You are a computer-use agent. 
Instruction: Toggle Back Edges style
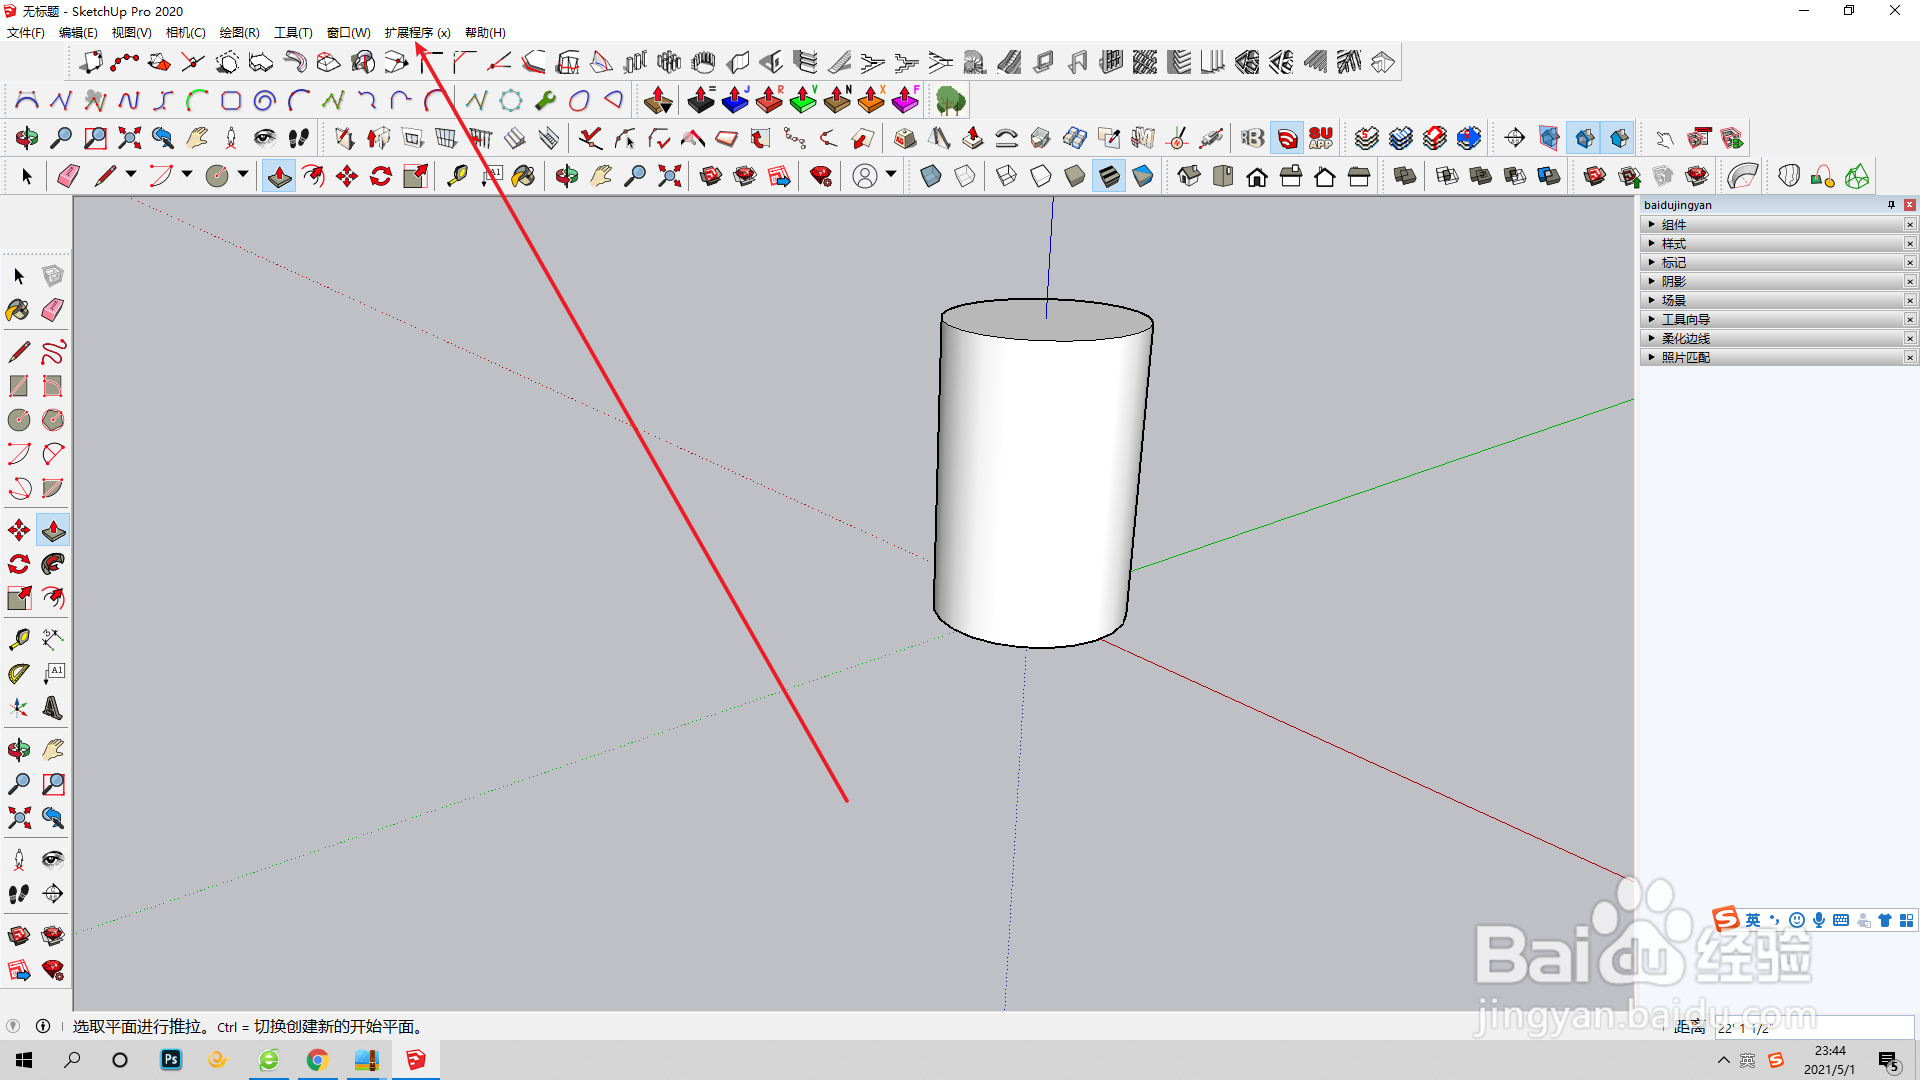coord(965,177)
